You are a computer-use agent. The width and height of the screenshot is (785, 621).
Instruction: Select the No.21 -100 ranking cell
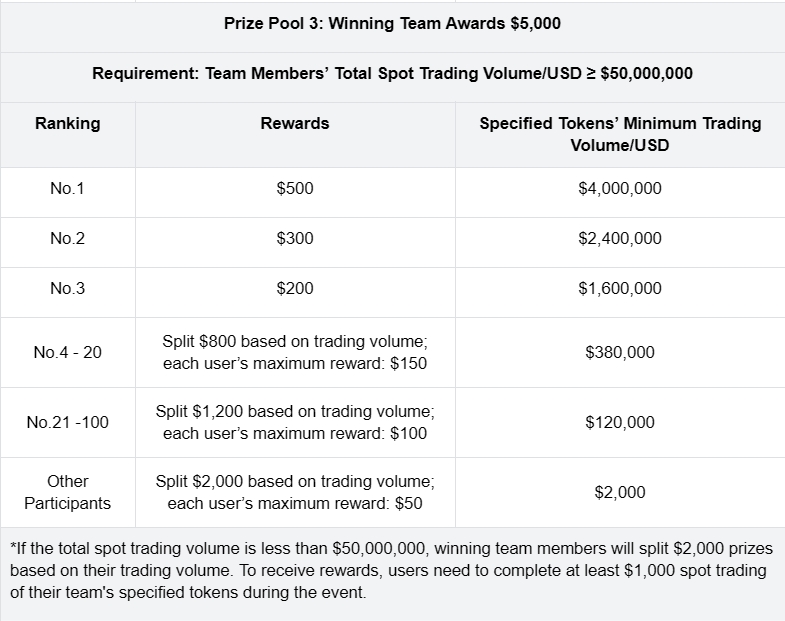(67, 422)
